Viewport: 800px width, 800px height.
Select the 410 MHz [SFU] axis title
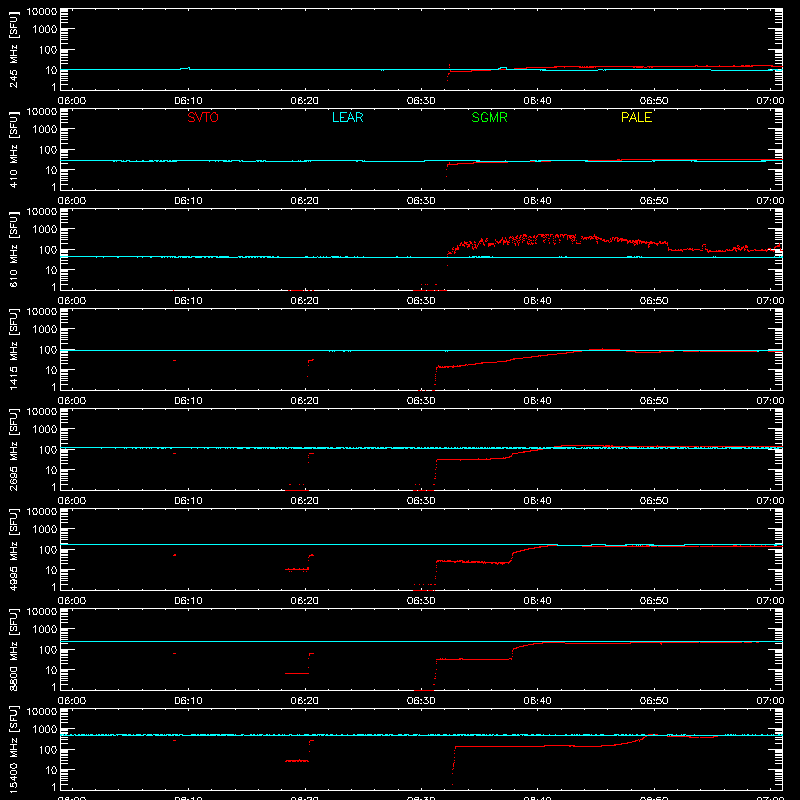pos(13,150)
